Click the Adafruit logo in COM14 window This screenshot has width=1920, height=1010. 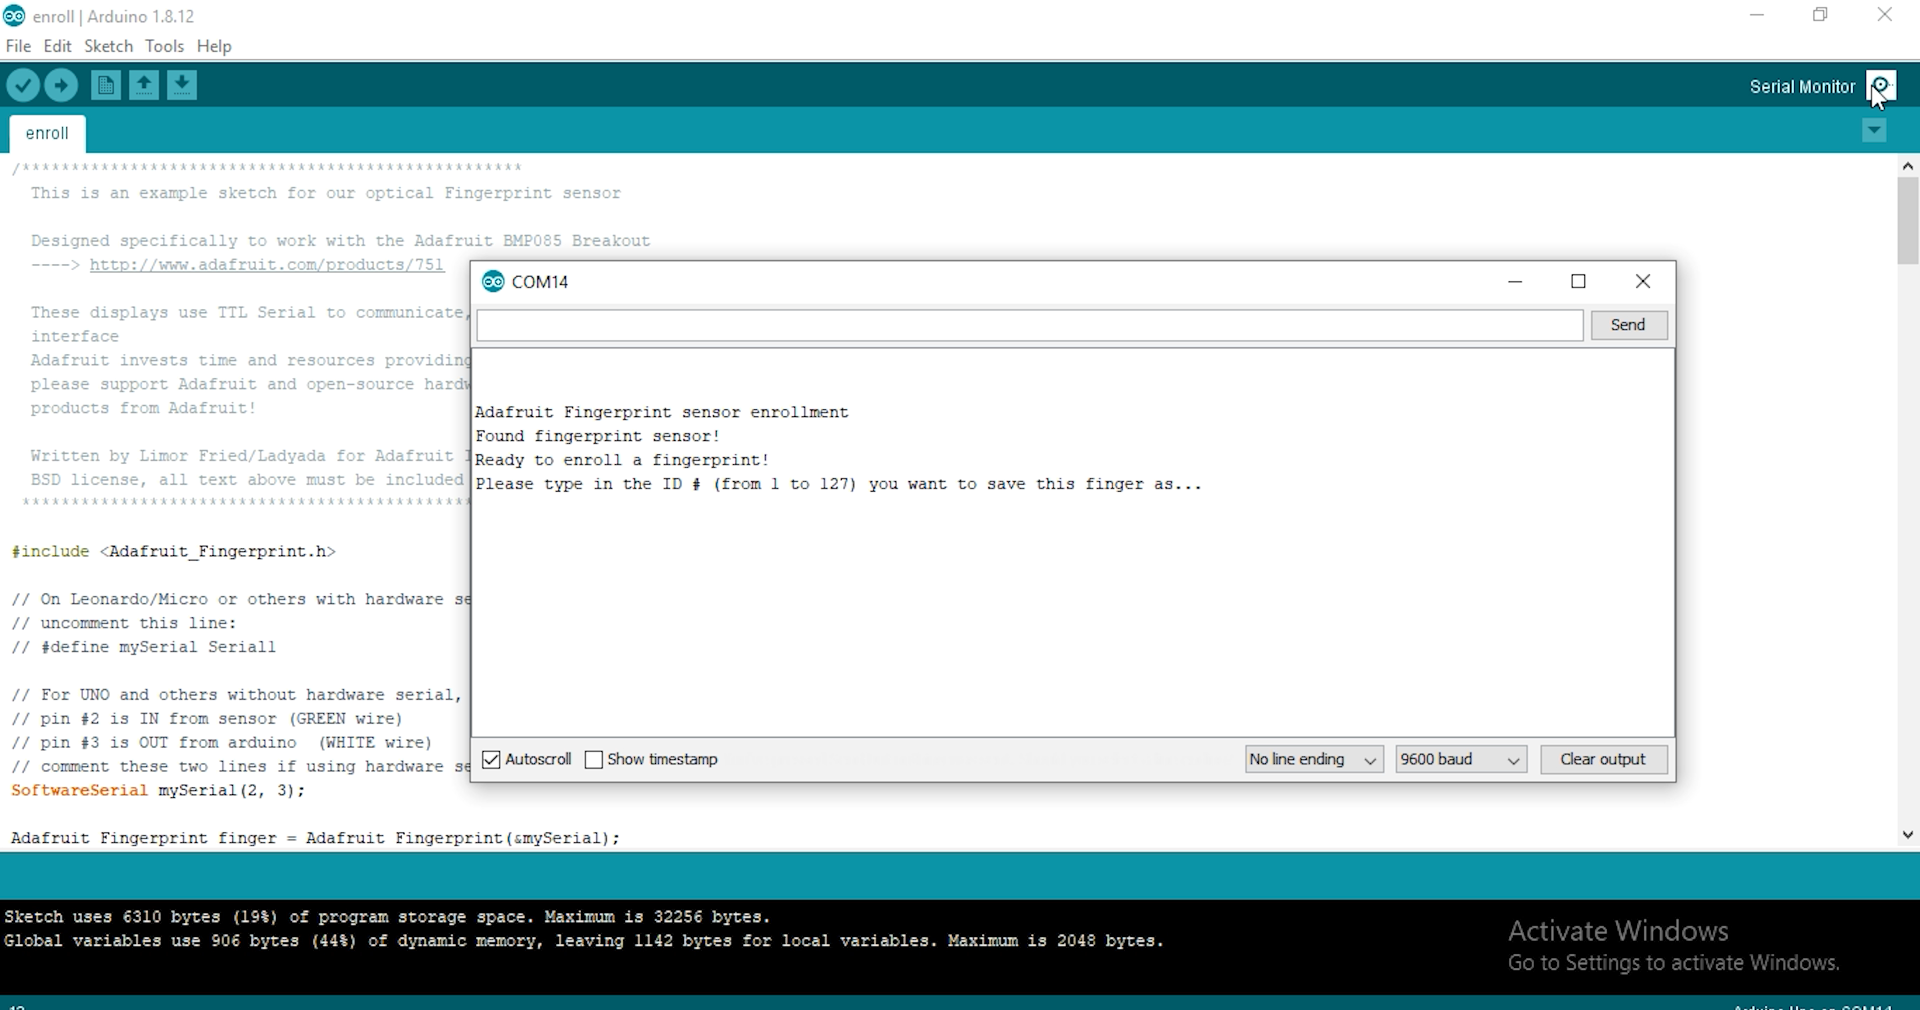pos(493,281)
